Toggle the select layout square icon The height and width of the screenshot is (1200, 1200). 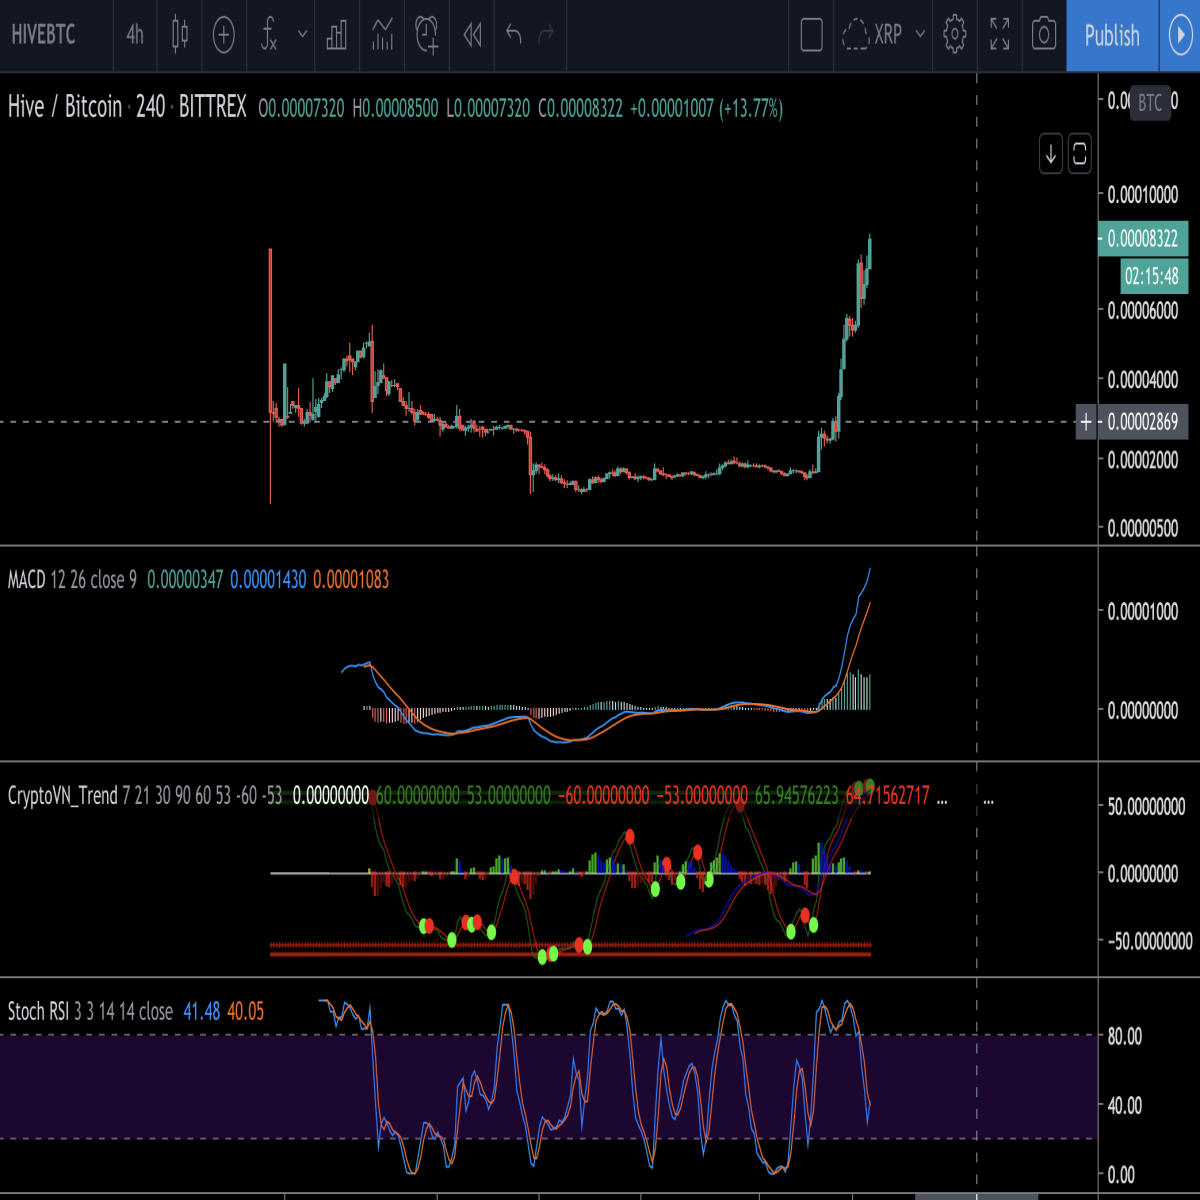(x=812, y=35)
